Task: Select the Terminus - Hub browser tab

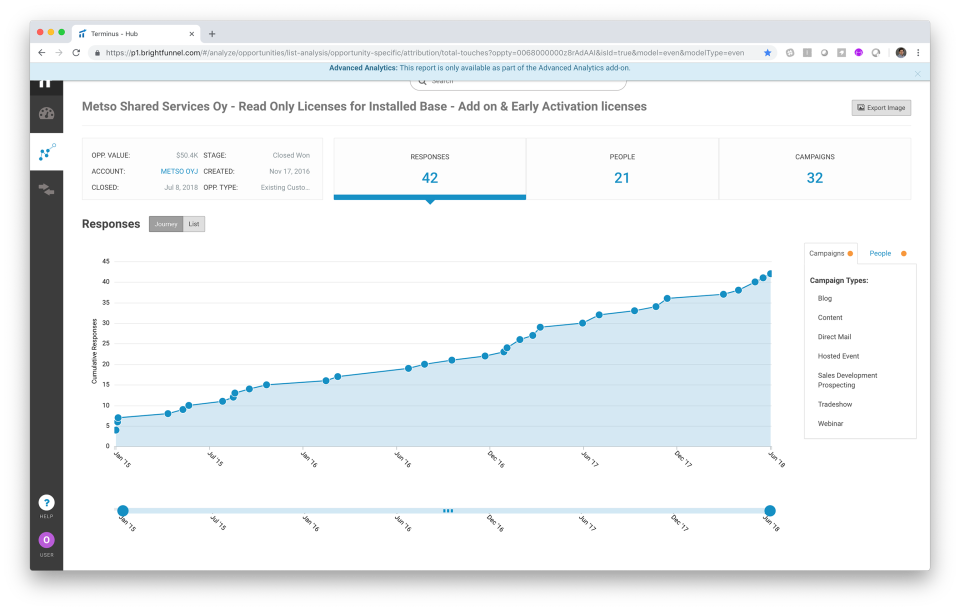Action: coord(136,34)
